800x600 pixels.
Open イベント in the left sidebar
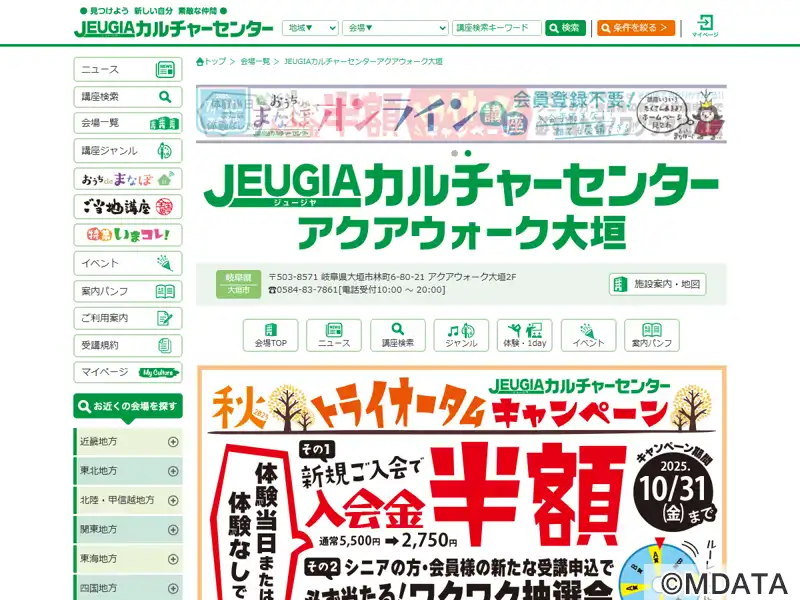pos(128,263)
